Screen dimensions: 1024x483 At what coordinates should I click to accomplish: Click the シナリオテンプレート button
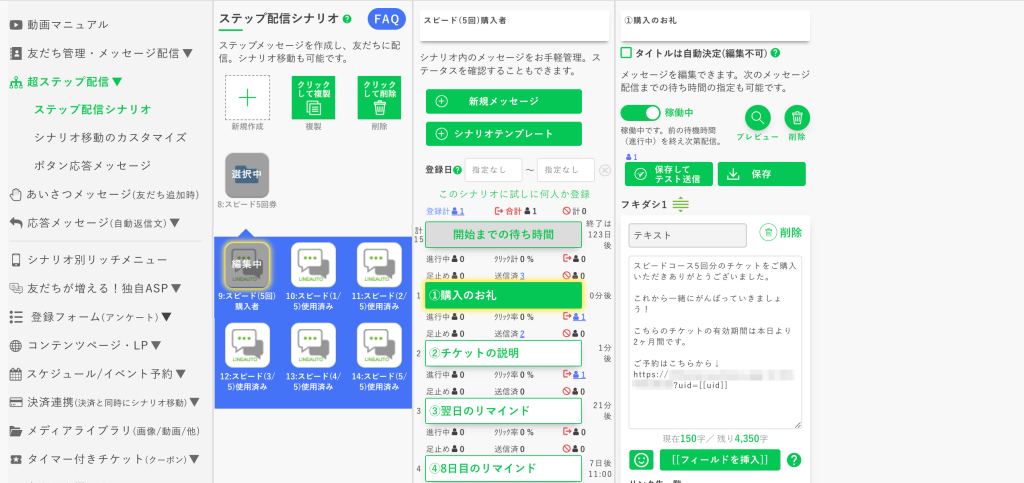click(504, 134)
